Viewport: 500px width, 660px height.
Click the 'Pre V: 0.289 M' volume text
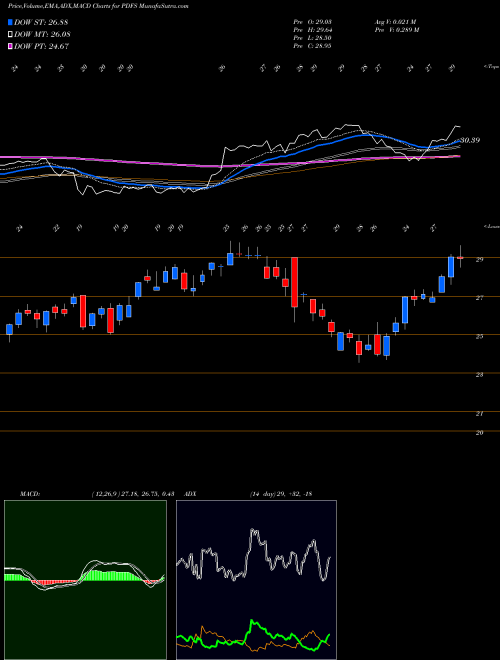[396, 30]
